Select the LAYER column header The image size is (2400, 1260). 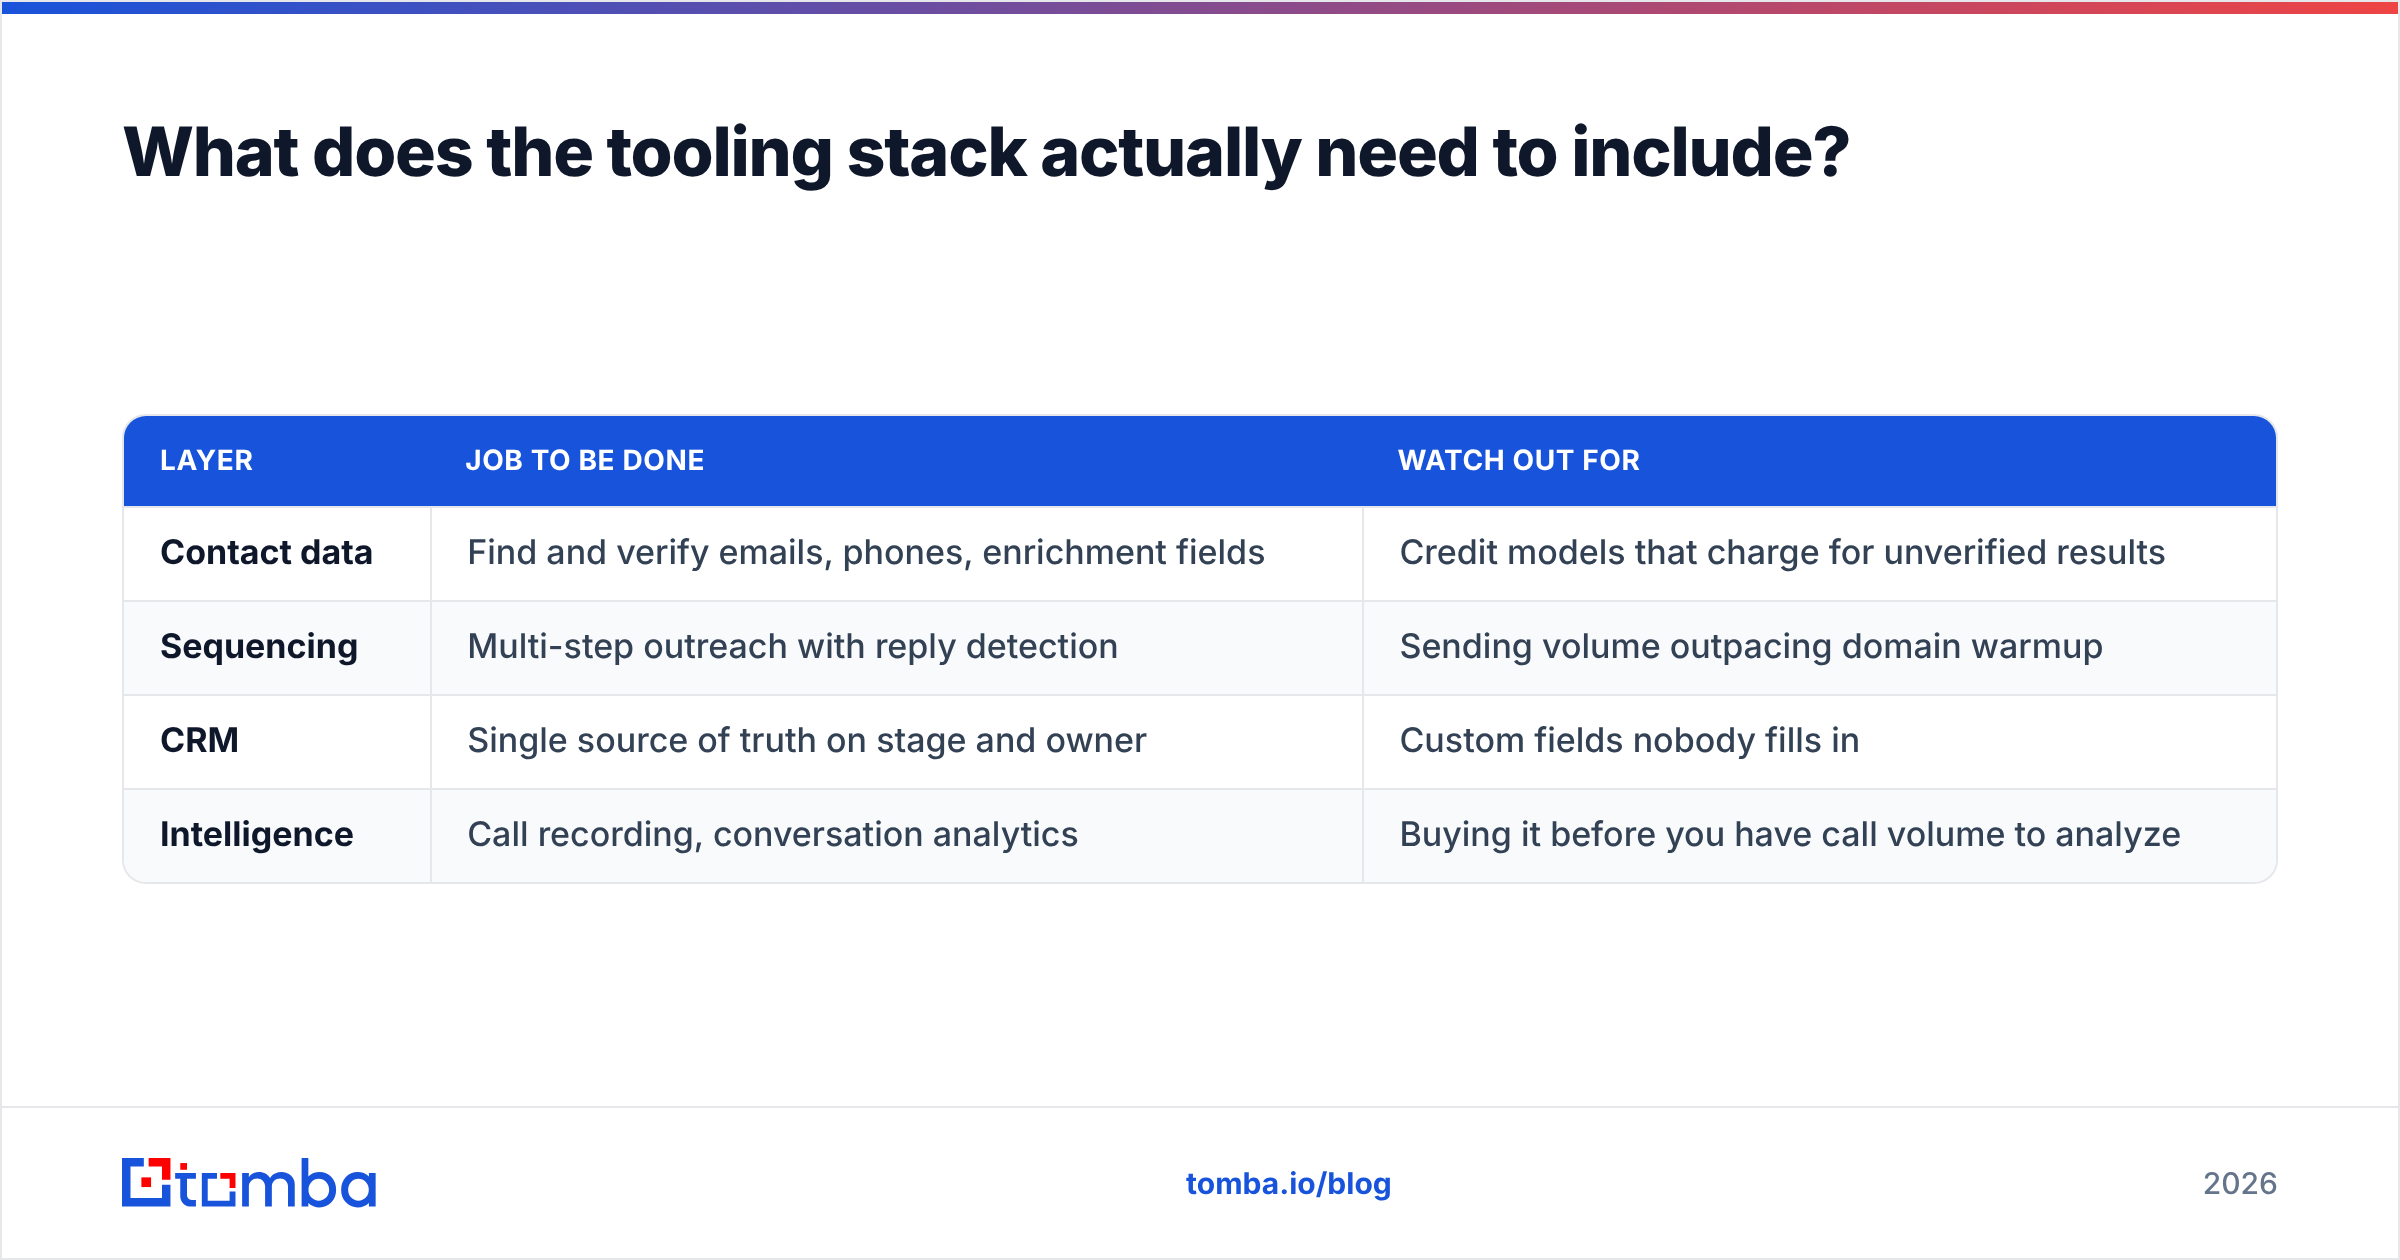click(207, 460)
